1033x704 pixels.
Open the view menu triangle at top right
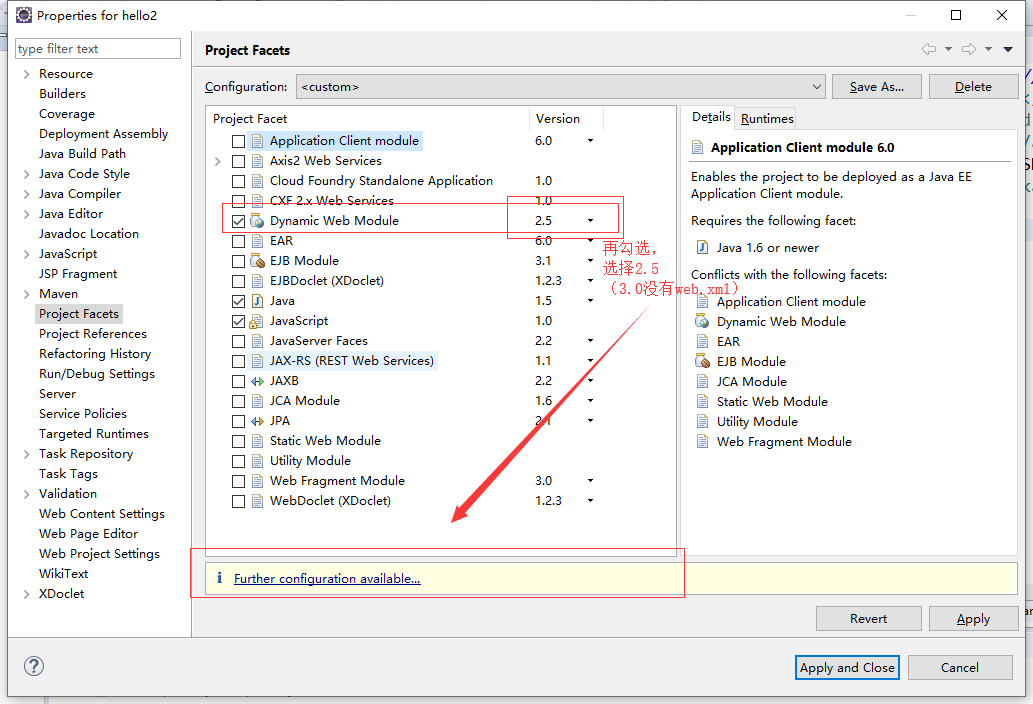pyautogui.click(x=1008, y=49)
